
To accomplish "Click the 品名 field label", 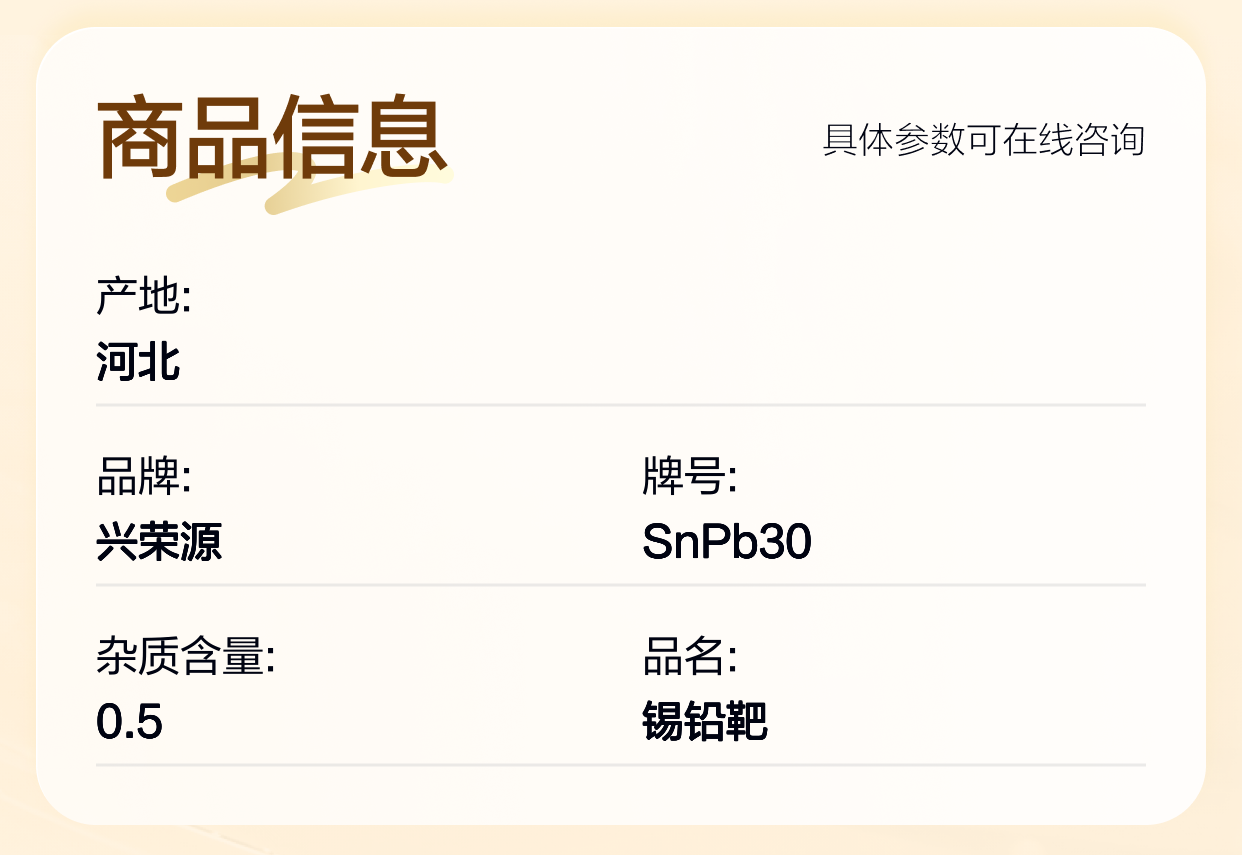I will click(689, 657).
